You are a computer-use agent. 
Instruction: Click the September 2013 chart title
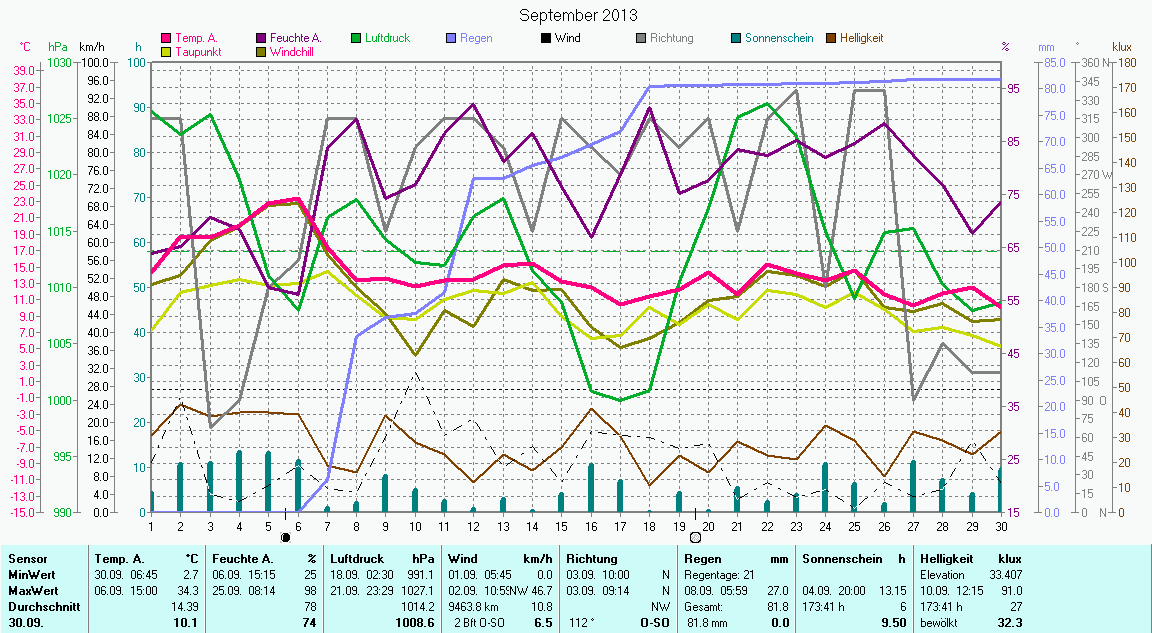(x=578, y=16)
